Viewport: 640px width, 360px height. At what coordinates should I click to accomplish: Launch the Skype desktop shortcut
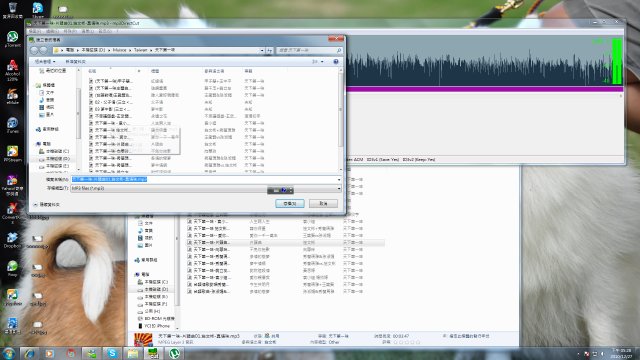tap(38, 10)
